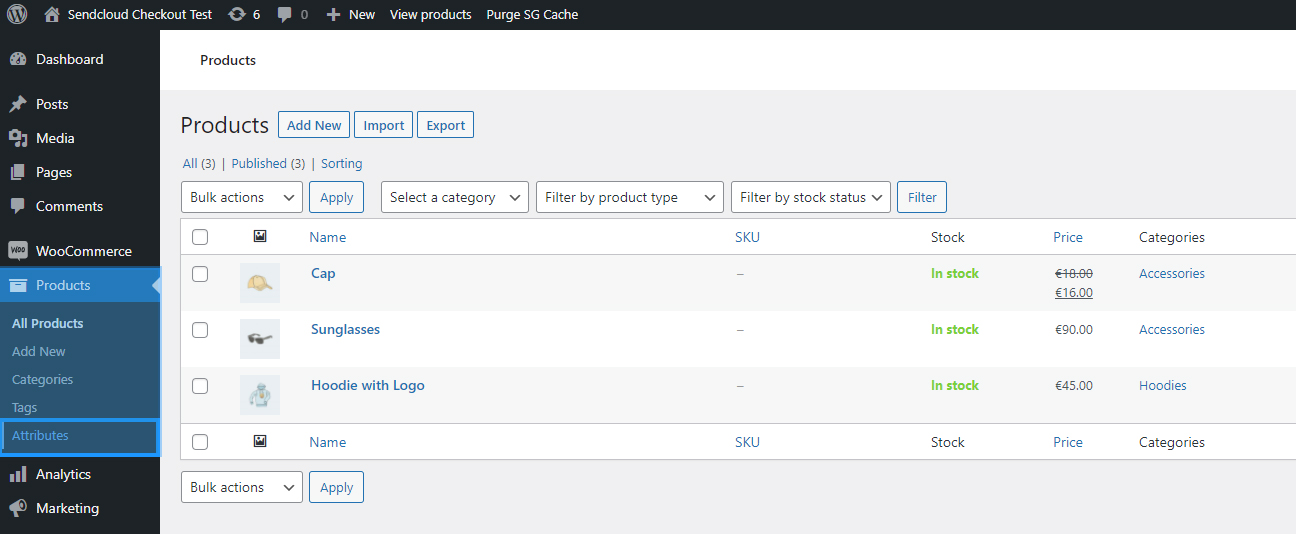The image size is (1296, 534).
Task: Click the Export button
Action: click(x=446, y=125)
